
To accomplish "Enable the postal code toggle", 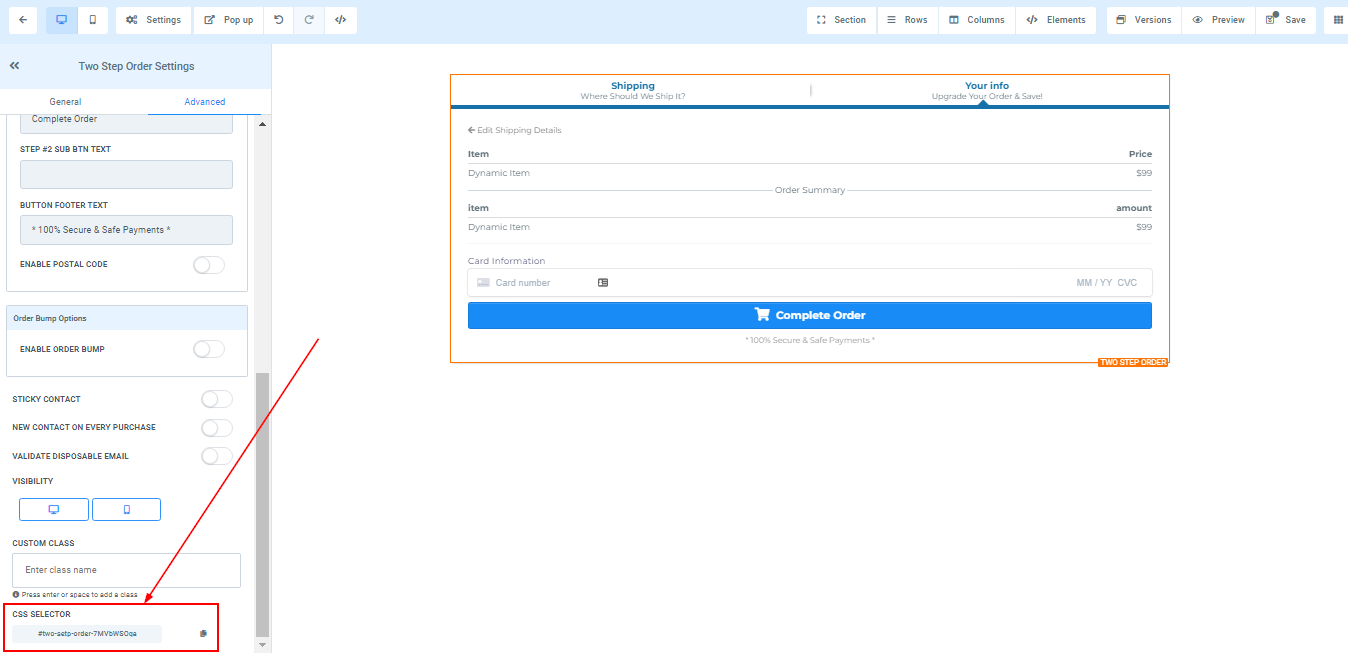I will tap(208, 265).
